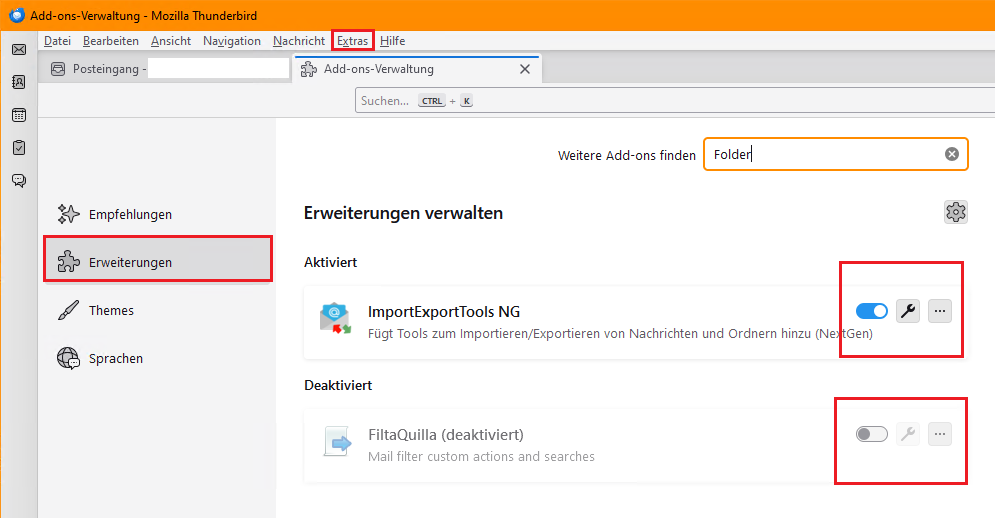Open the Themes category

pos(158,310)
